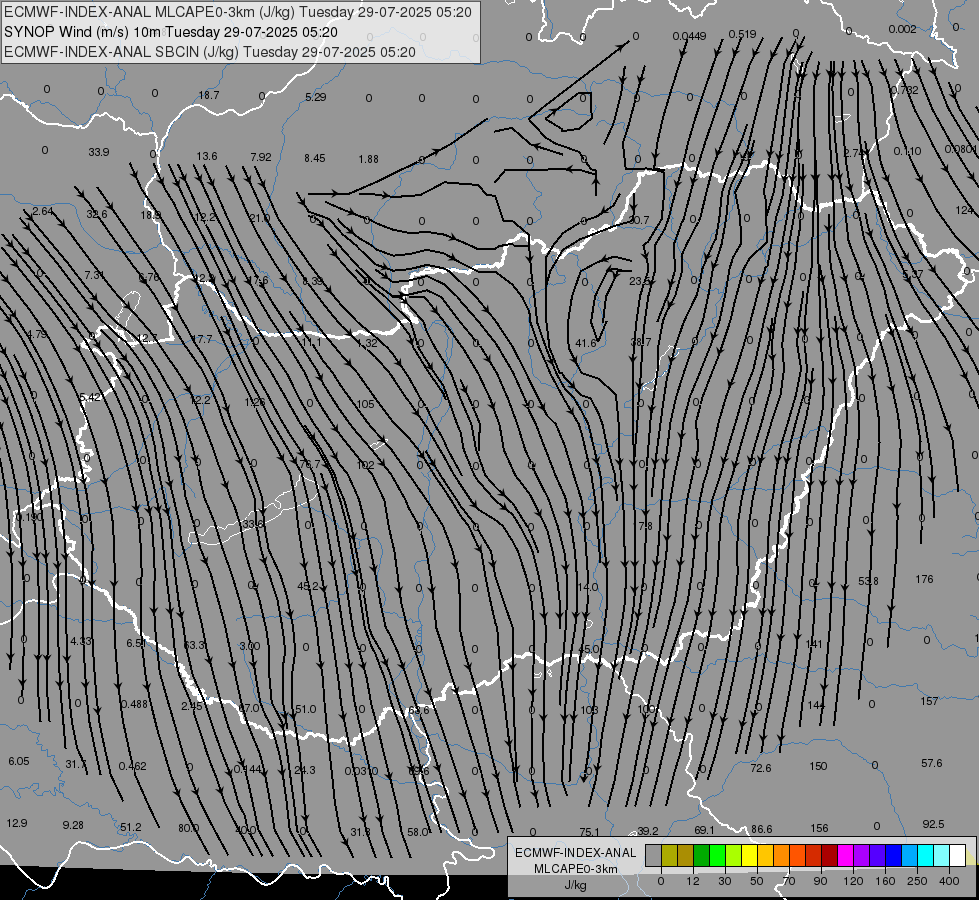Click map value 157
The image size is (979, 900).
929,701
